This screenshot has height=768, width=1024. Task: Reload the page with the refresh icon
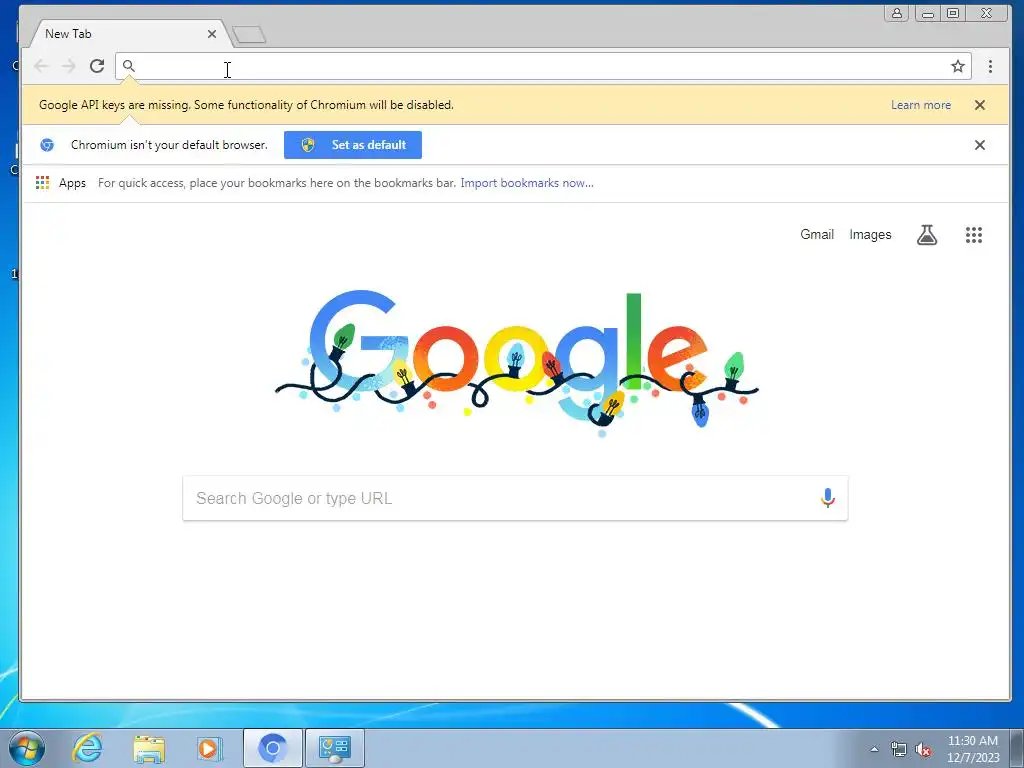(97, 66)
